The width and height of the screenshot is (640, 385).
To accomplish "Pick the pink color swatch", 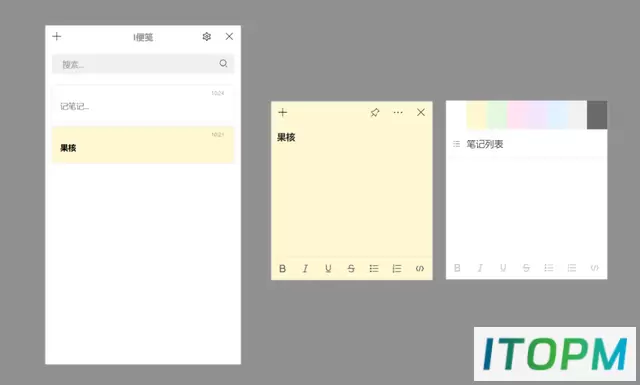I will (x=517, y=115).
